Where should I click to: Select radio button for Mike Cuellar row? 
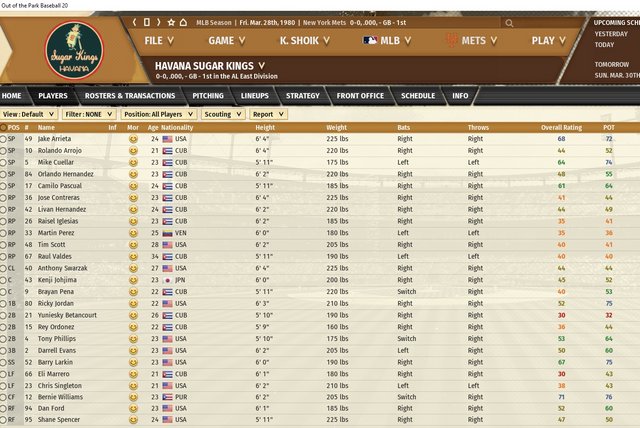coord(3,163)
